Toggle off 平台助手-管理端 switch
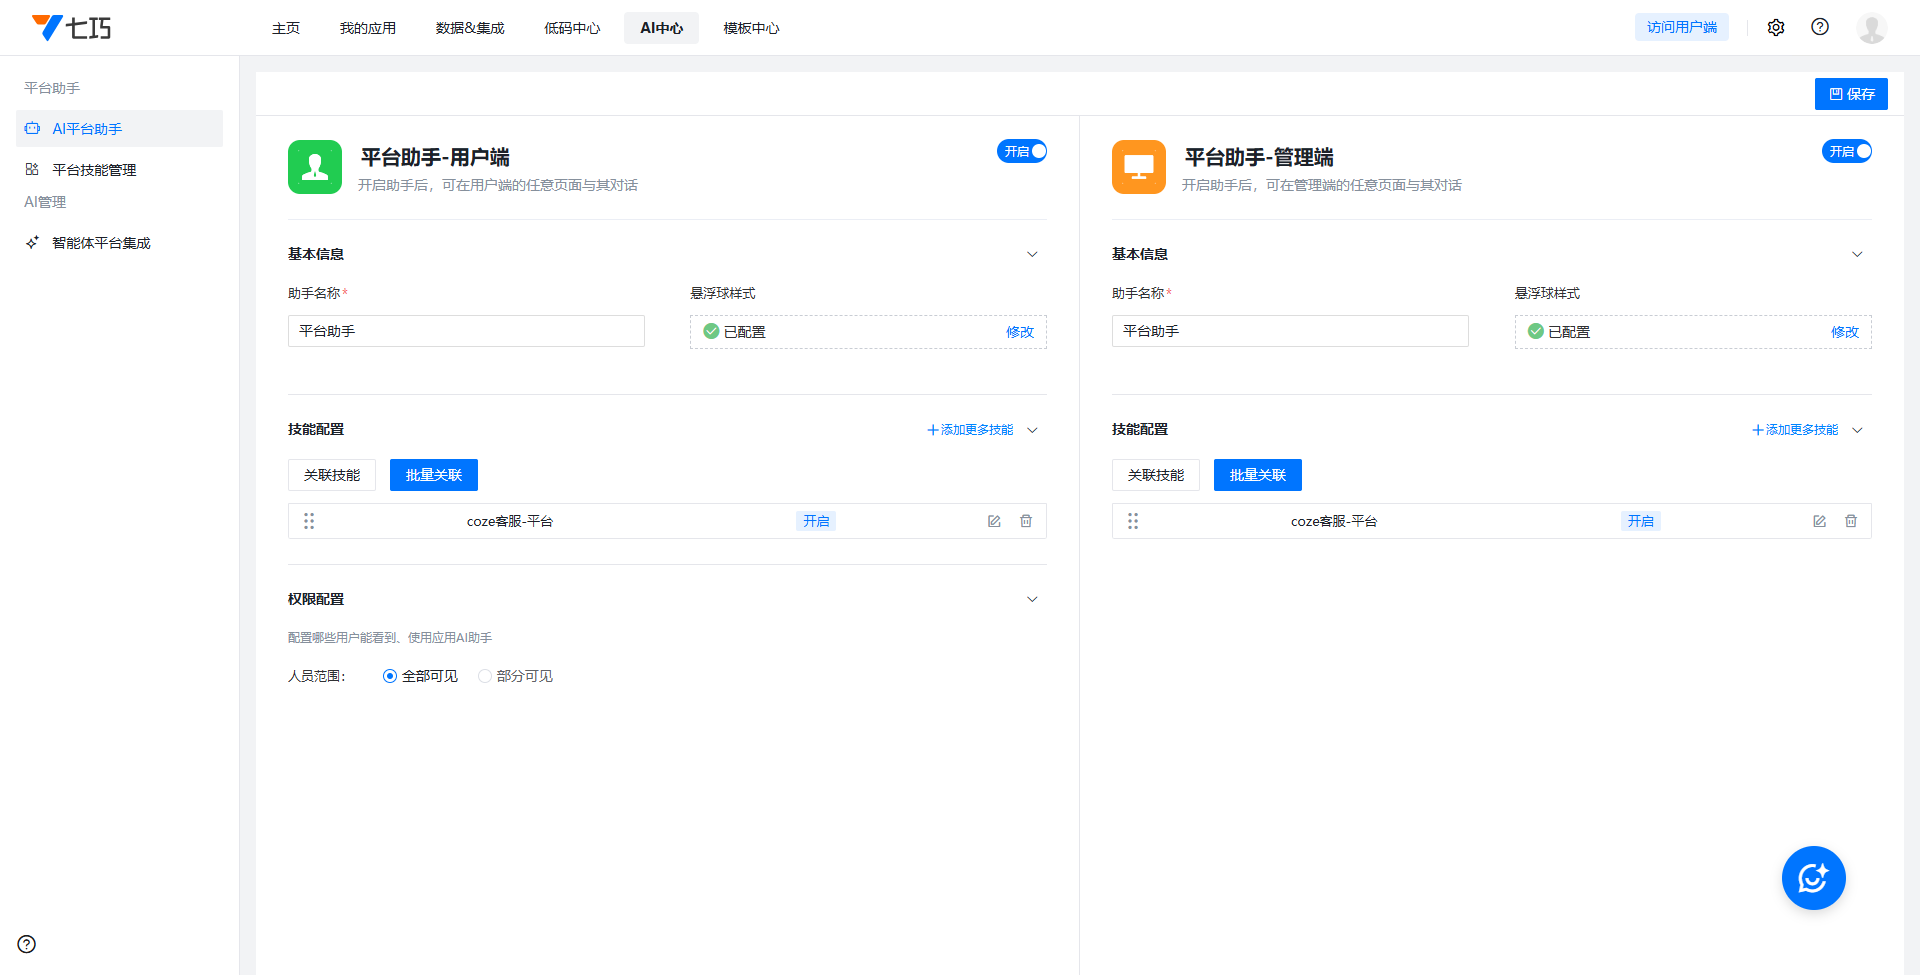This screenshot has width=1920, height=975. (x=1846, y=151)
